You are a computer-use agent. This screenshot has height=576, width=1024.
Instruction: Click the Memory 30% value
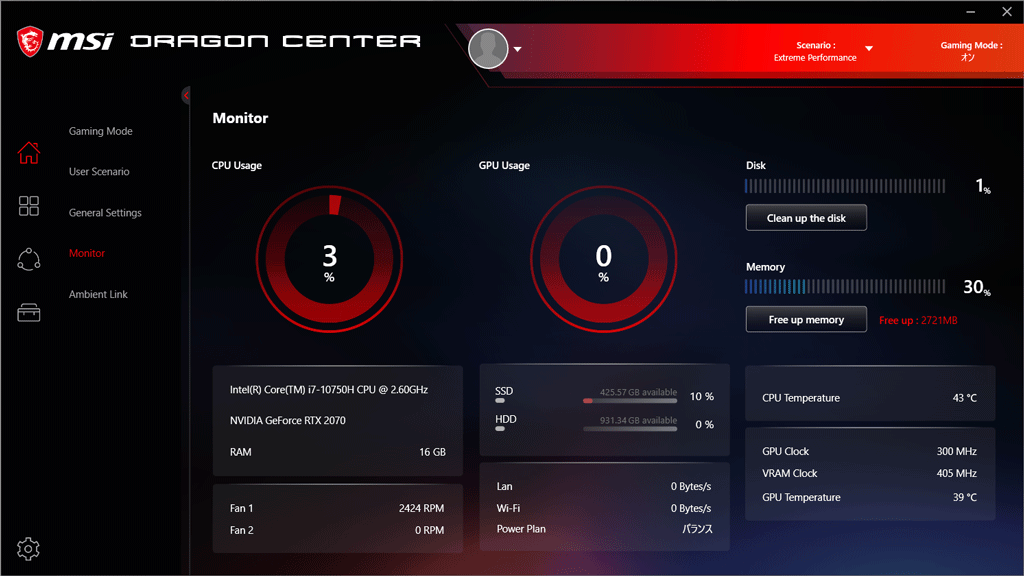coord(977,287)
